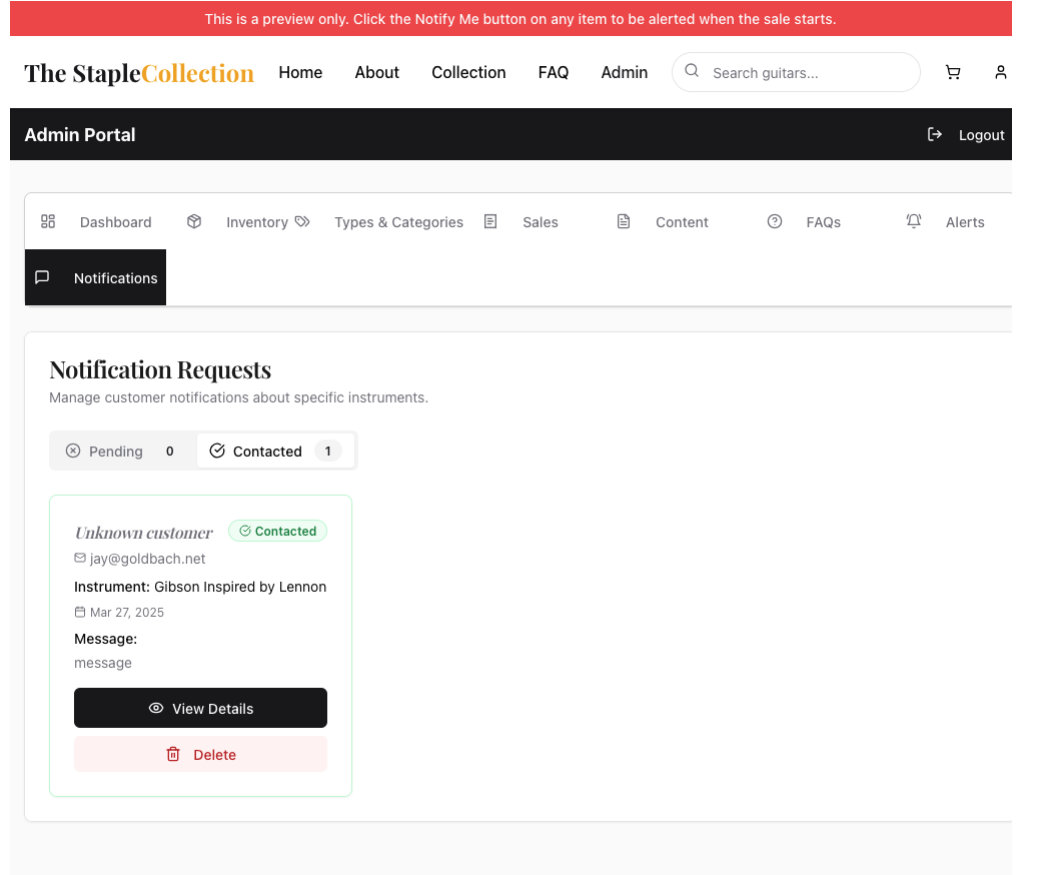Log out of the Admin Portal

coord(966,135)
